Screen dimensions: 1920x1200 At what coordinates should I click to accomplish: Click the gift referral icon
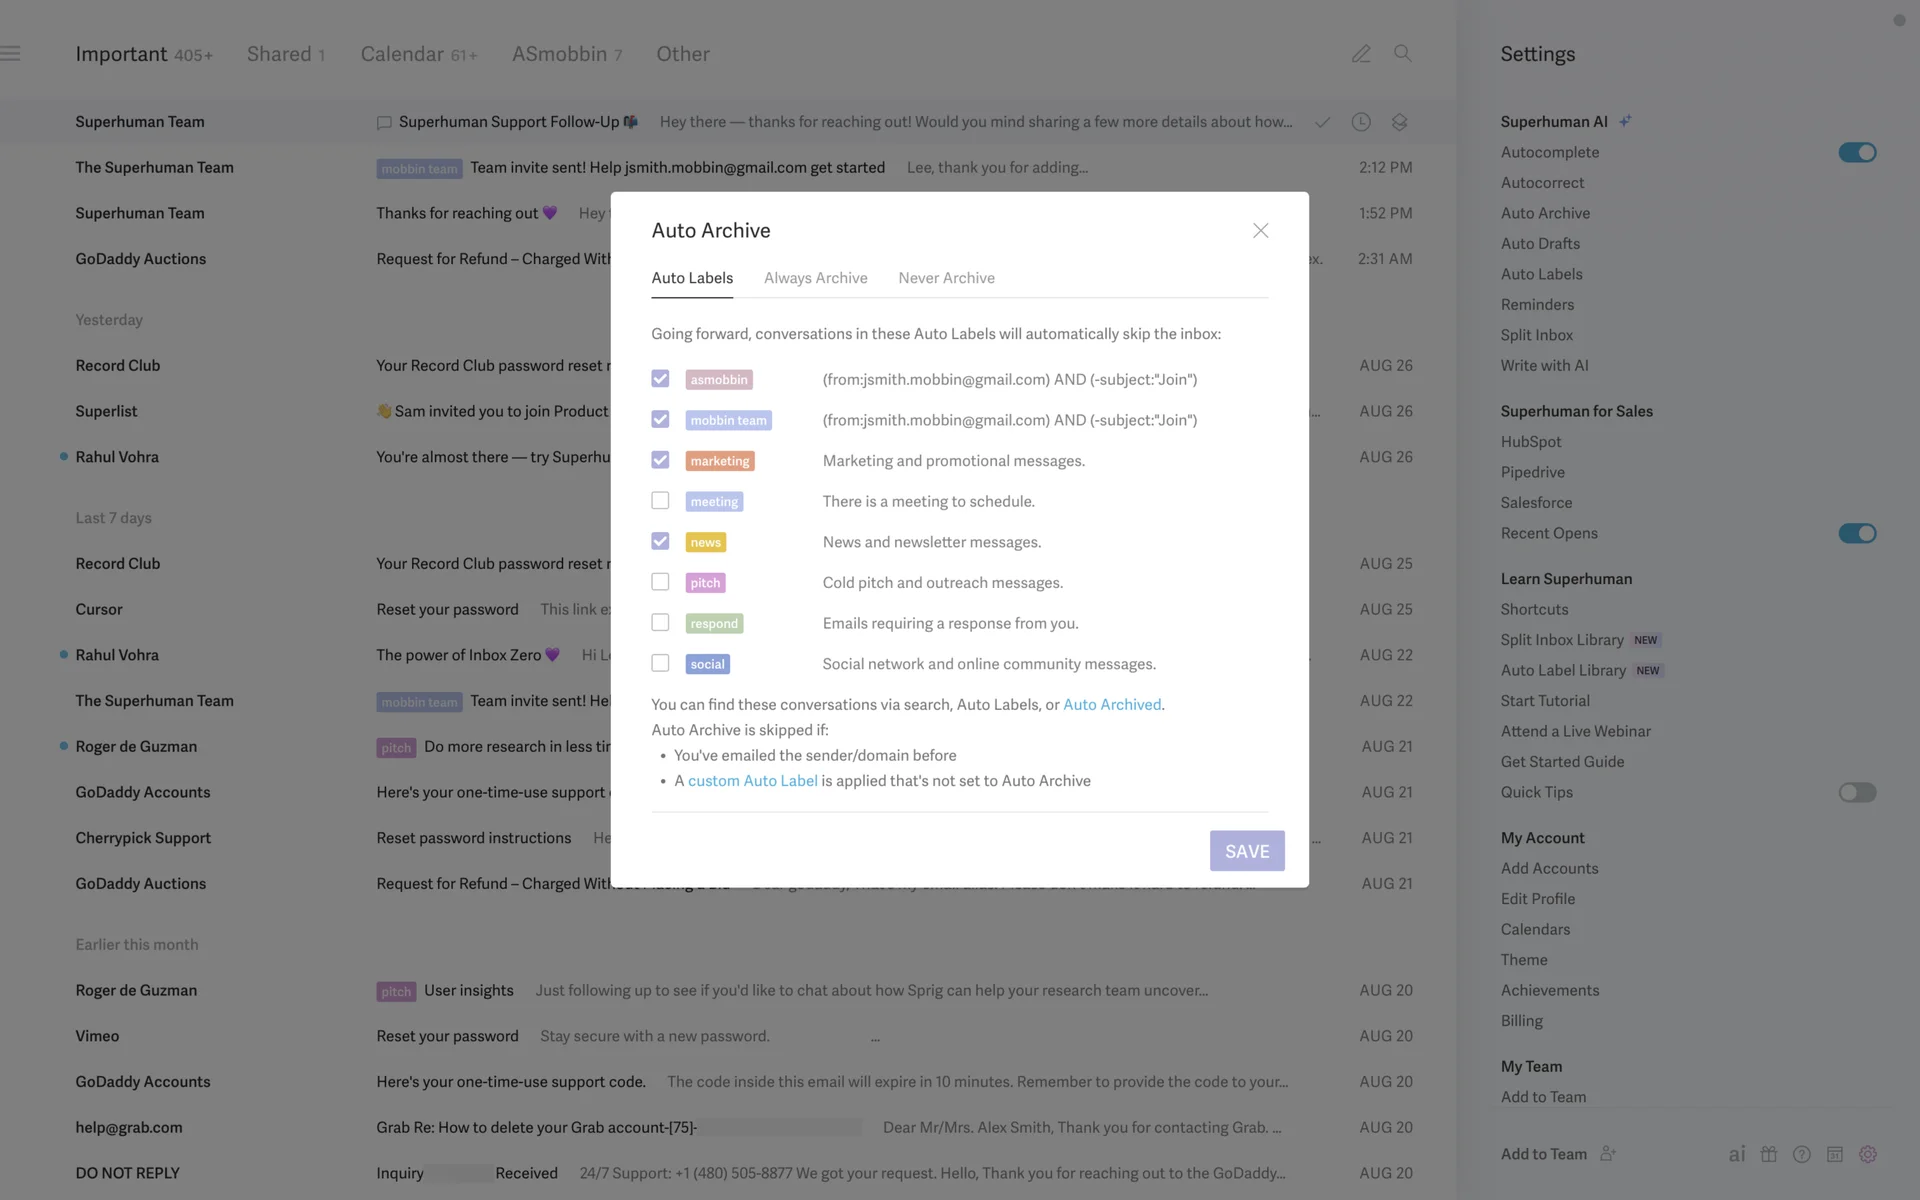click(1769, 1154)
